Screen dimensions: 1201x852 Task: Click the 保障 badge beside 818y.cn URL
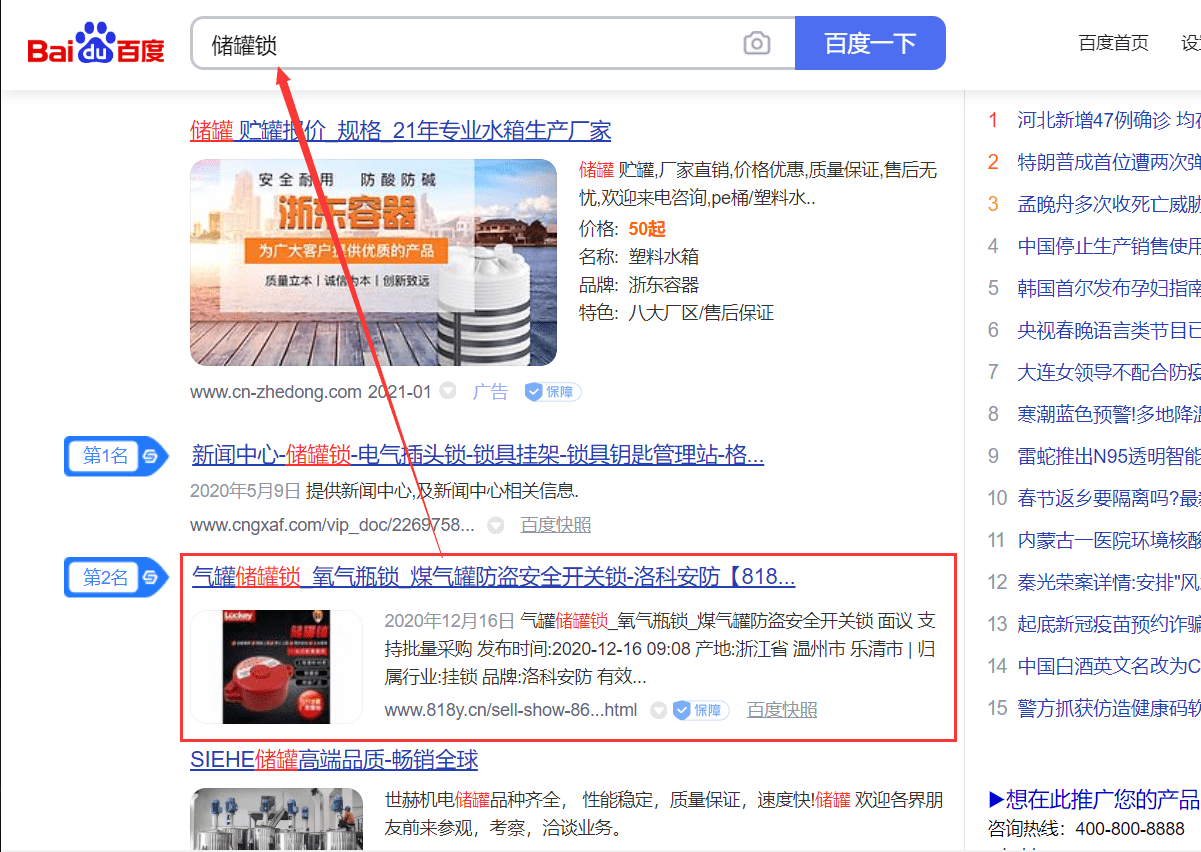[700, 710]
